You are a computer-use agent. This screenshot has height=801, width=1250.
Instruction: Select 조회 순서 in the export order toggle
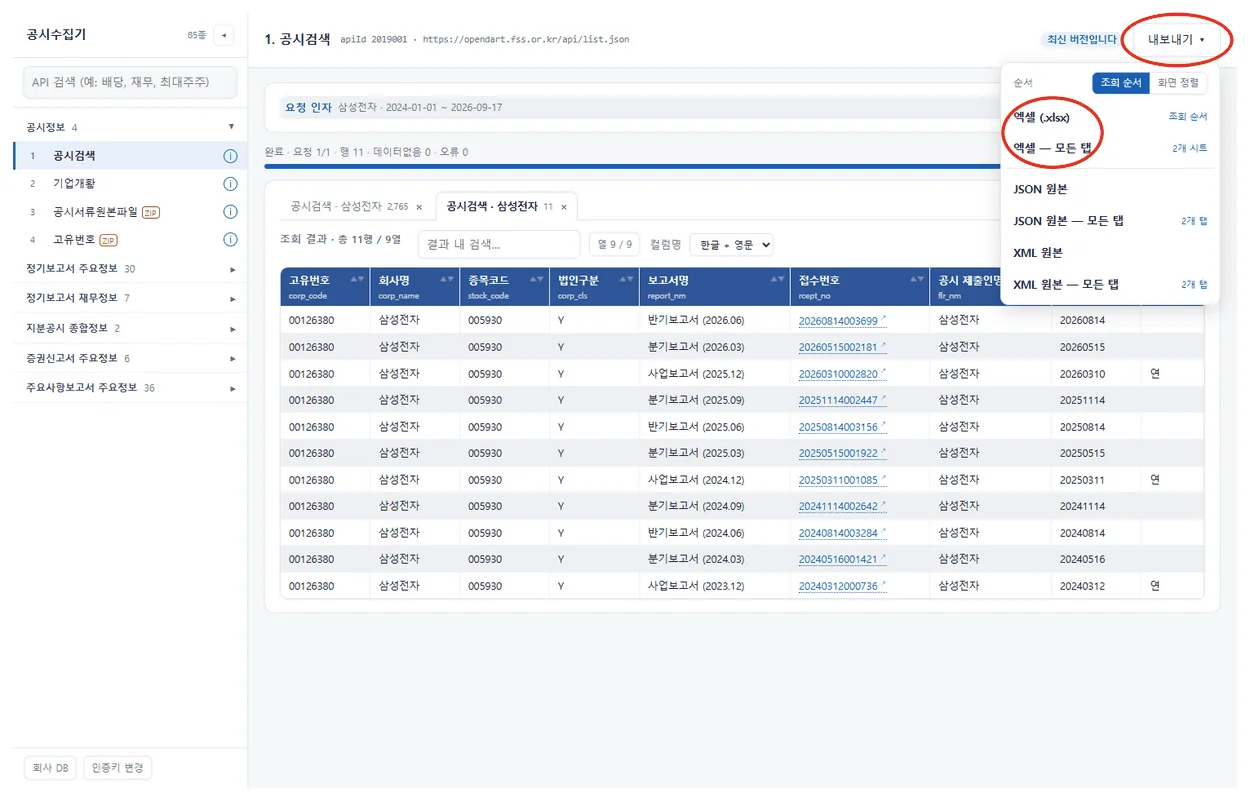click(x=1120, y=83)
